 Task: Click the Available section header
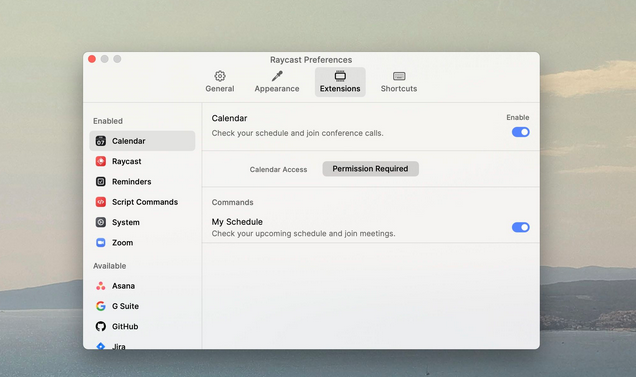[x=110, y=266]
